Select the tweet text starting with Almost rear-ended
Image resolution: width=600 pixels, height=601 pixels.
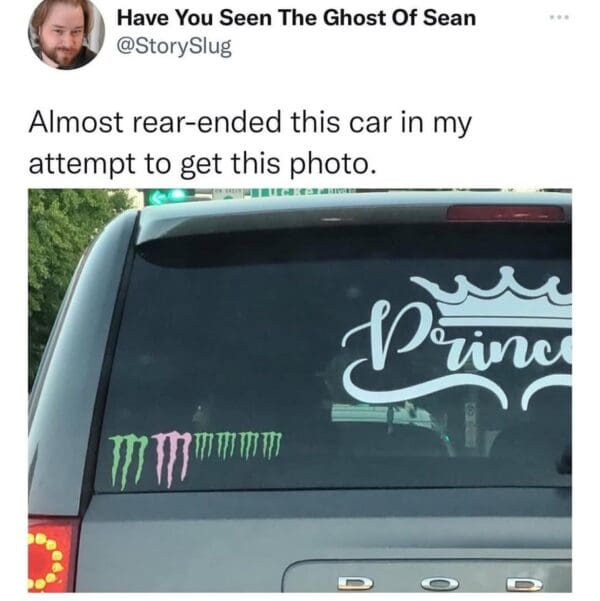[250, 143]
